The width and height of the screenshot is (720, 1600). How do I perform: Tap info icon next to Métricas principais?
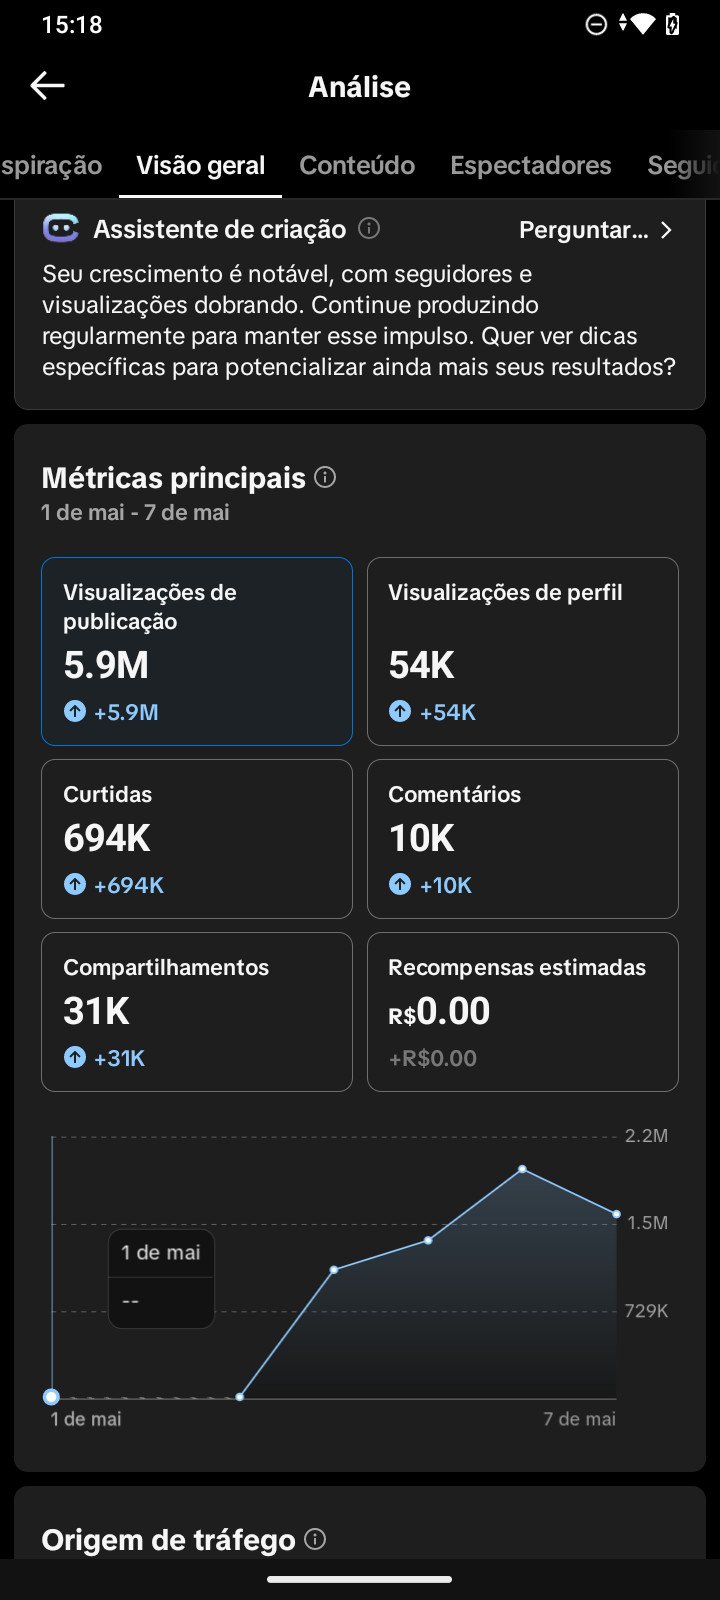tap(325, 477)
